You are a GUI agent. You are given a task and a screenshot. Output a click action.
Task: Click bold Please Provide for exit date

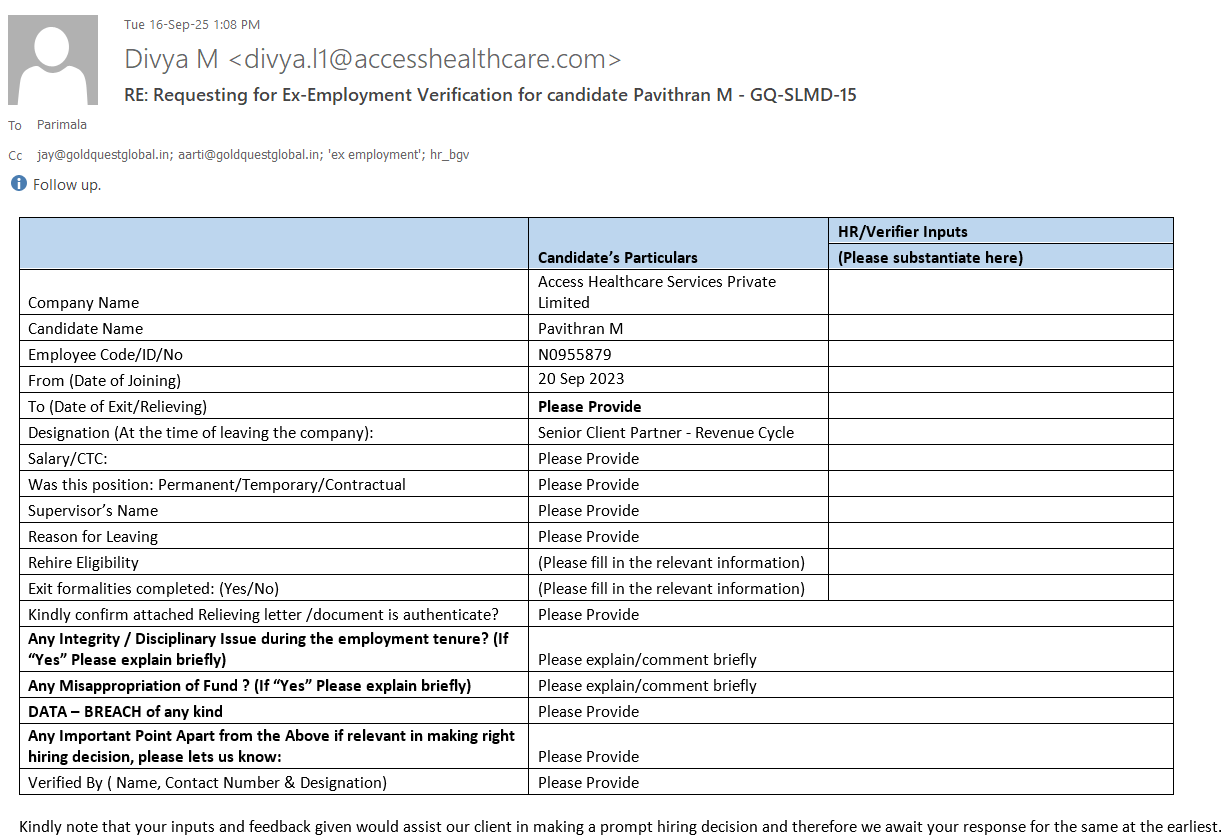[x=590, y=406]
